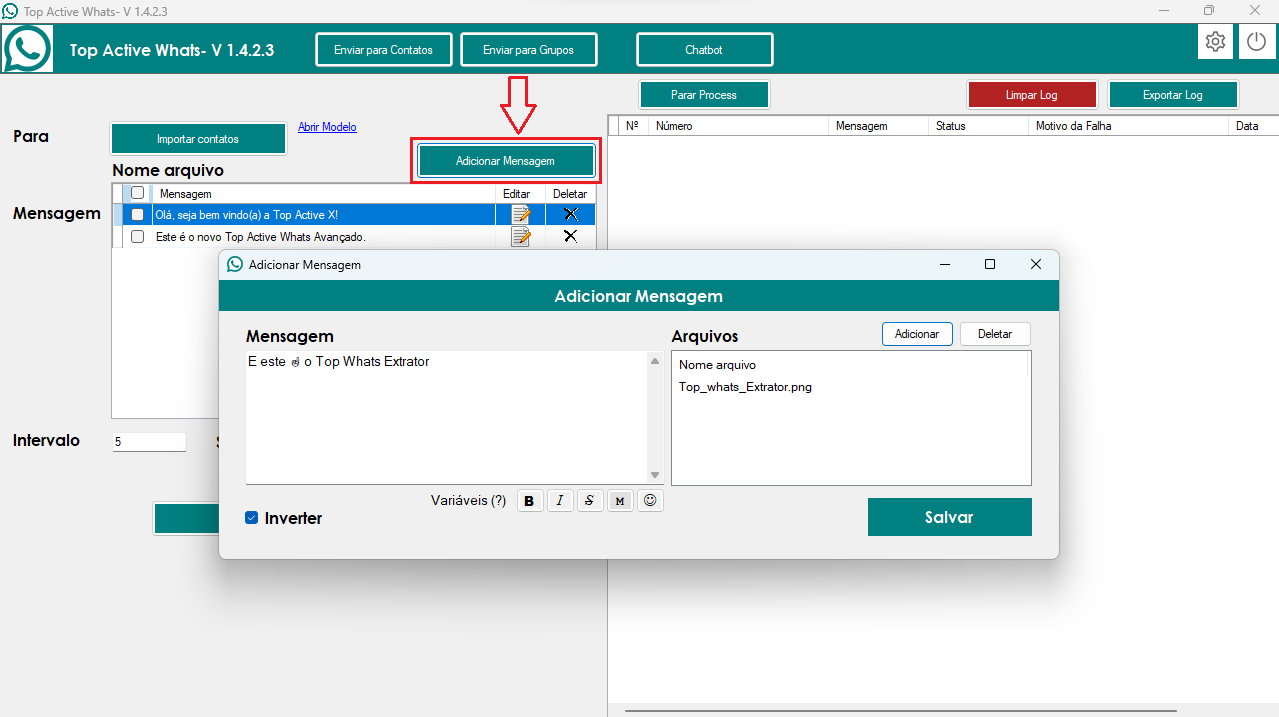Minimize the Adicionar Mensagem dialog
The width and height of the screenshot is (1279, 717).
click(944, 264)
